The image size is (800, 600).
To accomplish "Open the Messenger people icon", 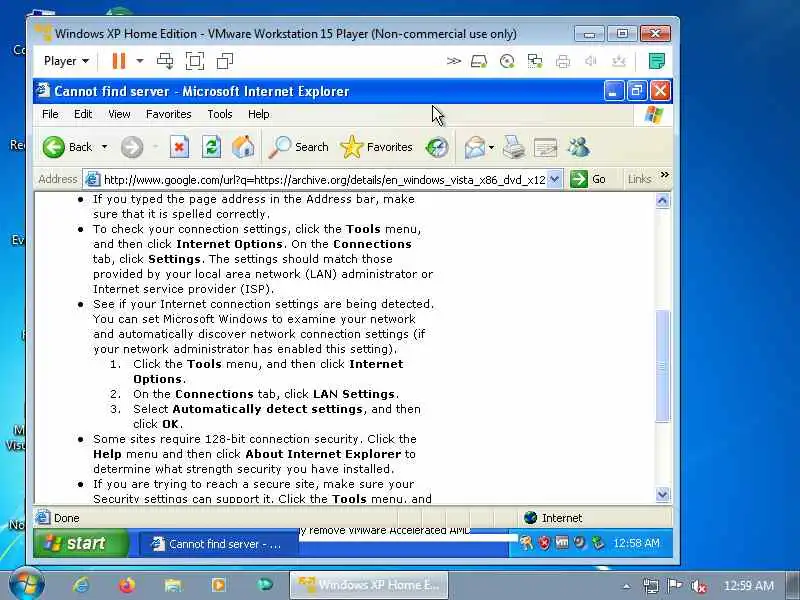I will click(579, 147).
